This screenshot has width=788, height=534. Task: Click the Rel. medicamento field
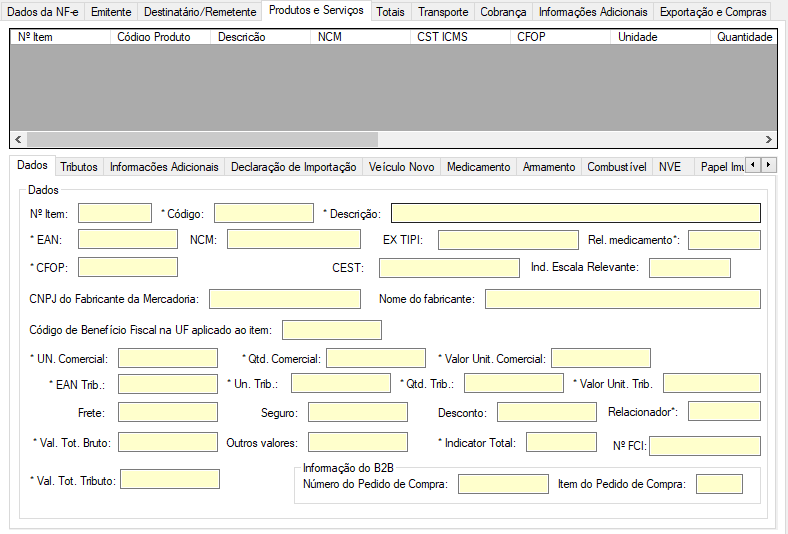pyautogui.click(x=724, y=240)
